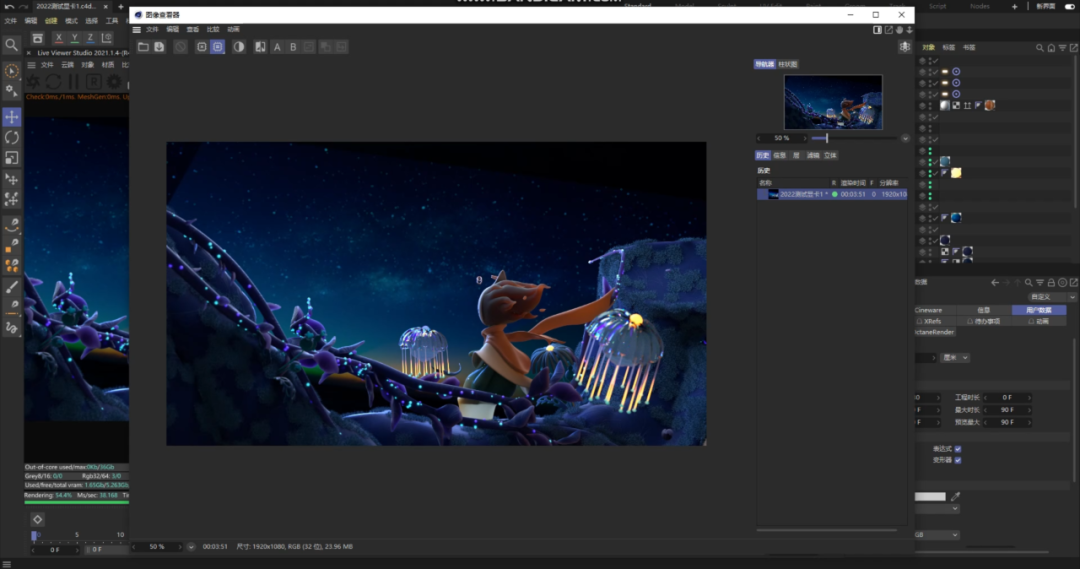Increase the 最大时长 value with right arrow
The image size is (1080, 569).
(1029, 410)
